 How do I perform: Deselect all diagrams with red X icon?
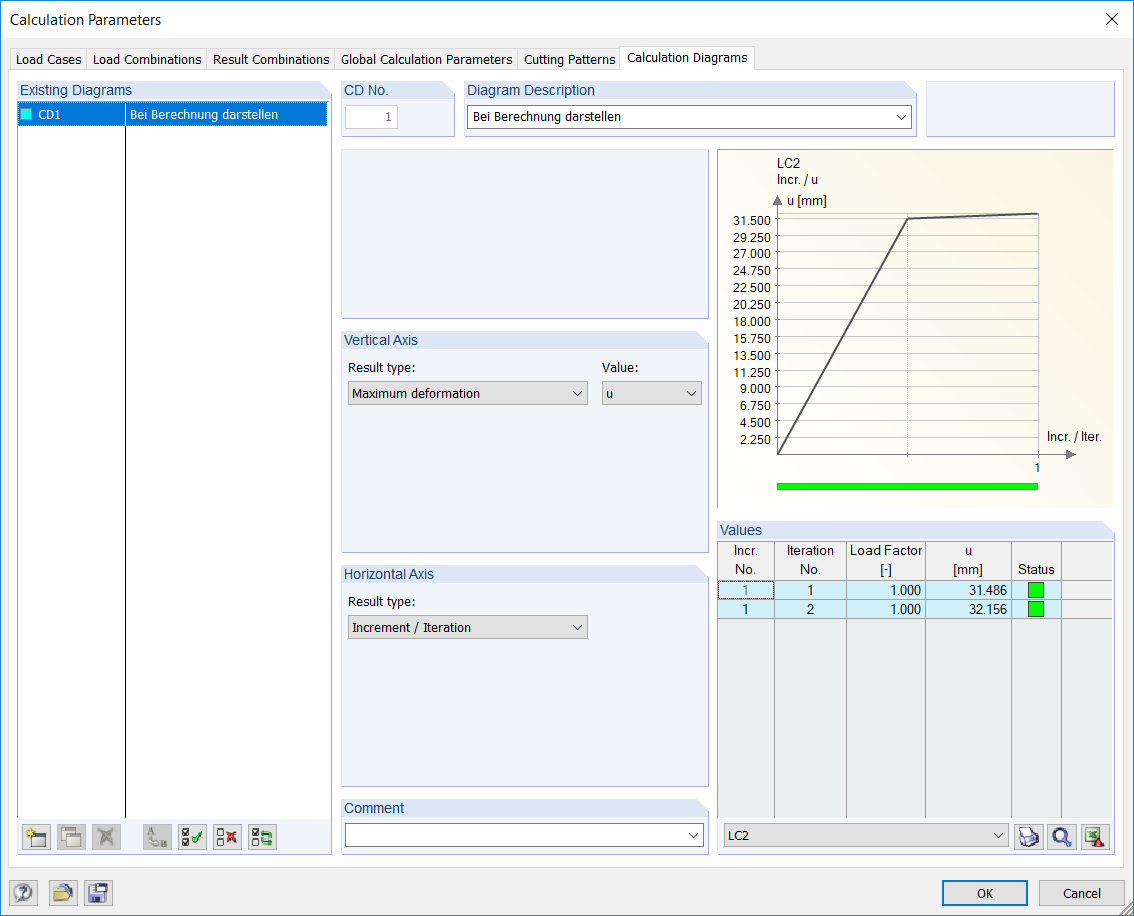point(227,837)
